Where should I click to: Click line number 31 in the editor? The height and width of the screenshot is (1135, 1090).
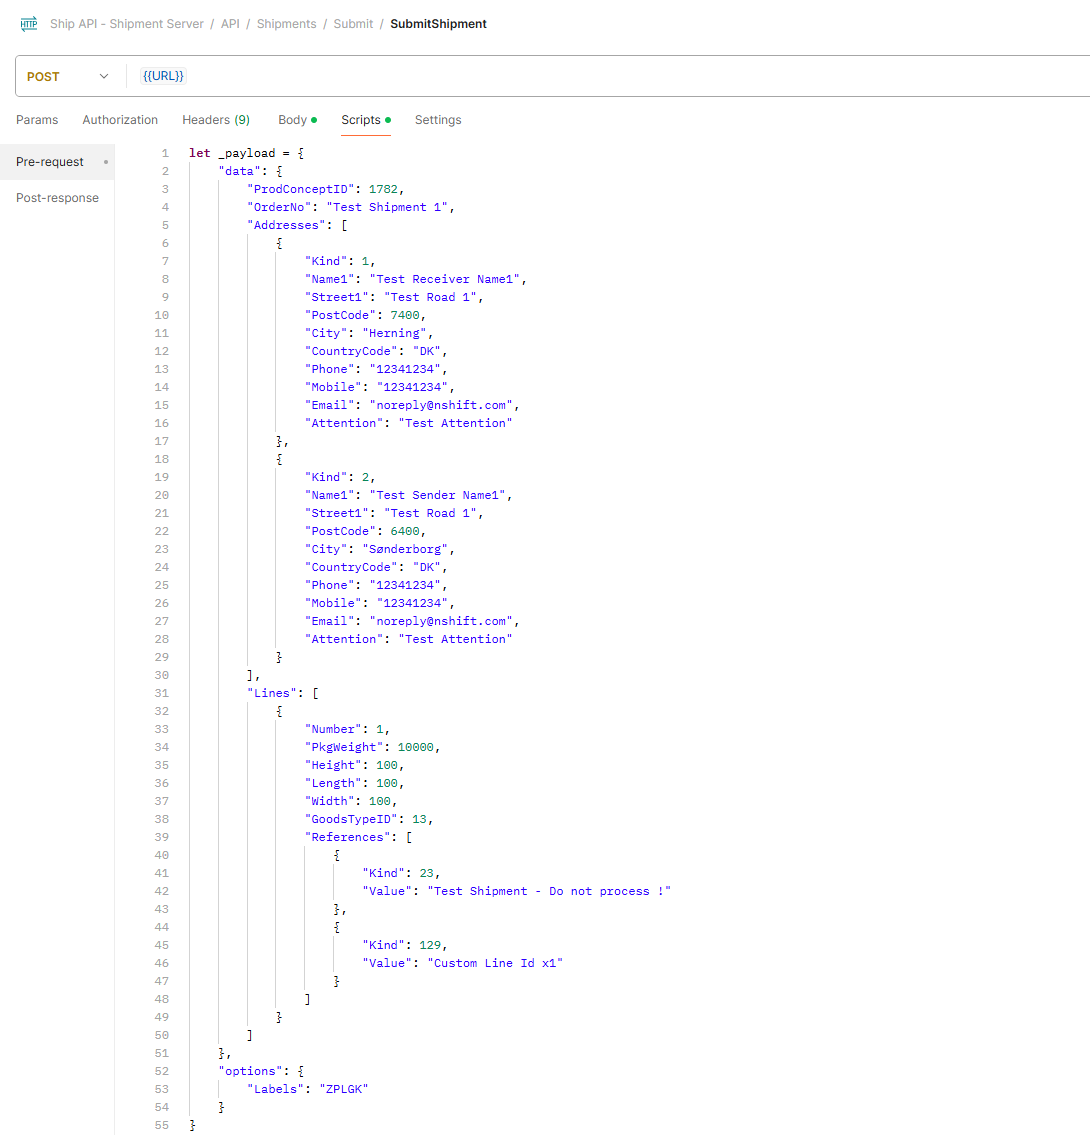162,693
